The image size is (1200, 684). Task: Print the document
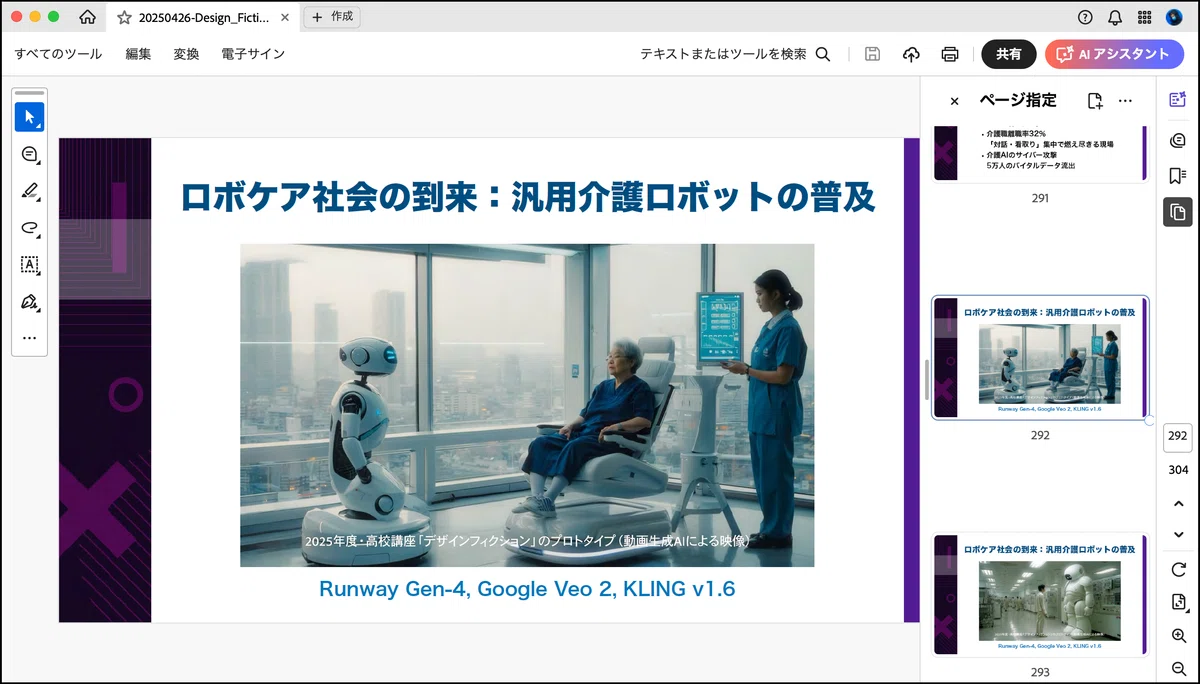[x=950, y=54]
